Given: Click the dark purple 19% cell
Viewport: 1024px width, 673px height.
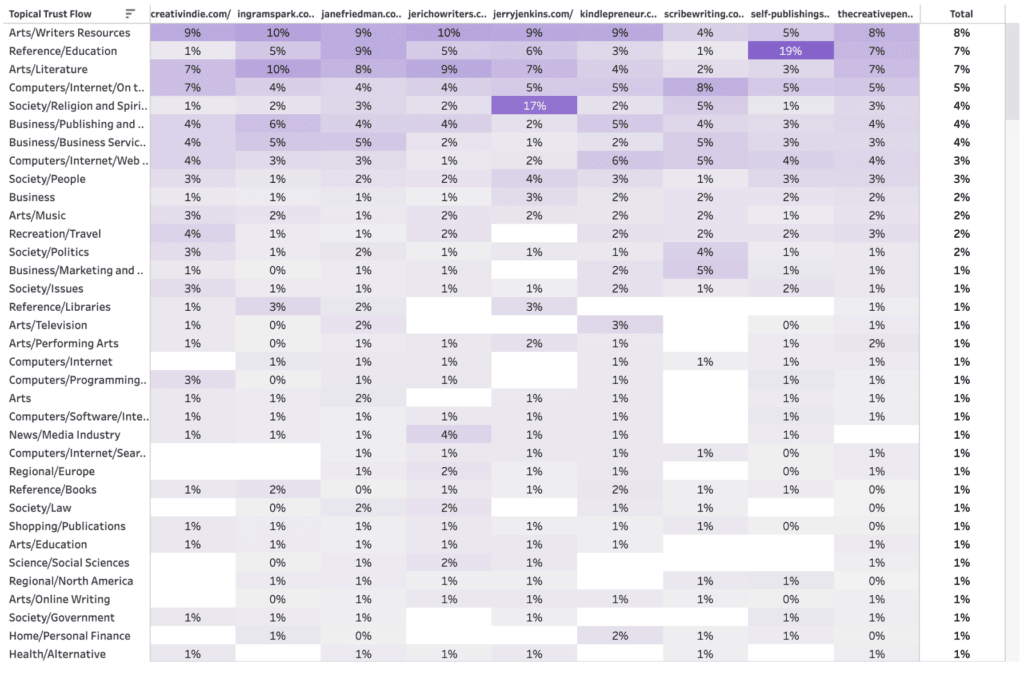Looking at the screenshot, I should tap(791, 50).
